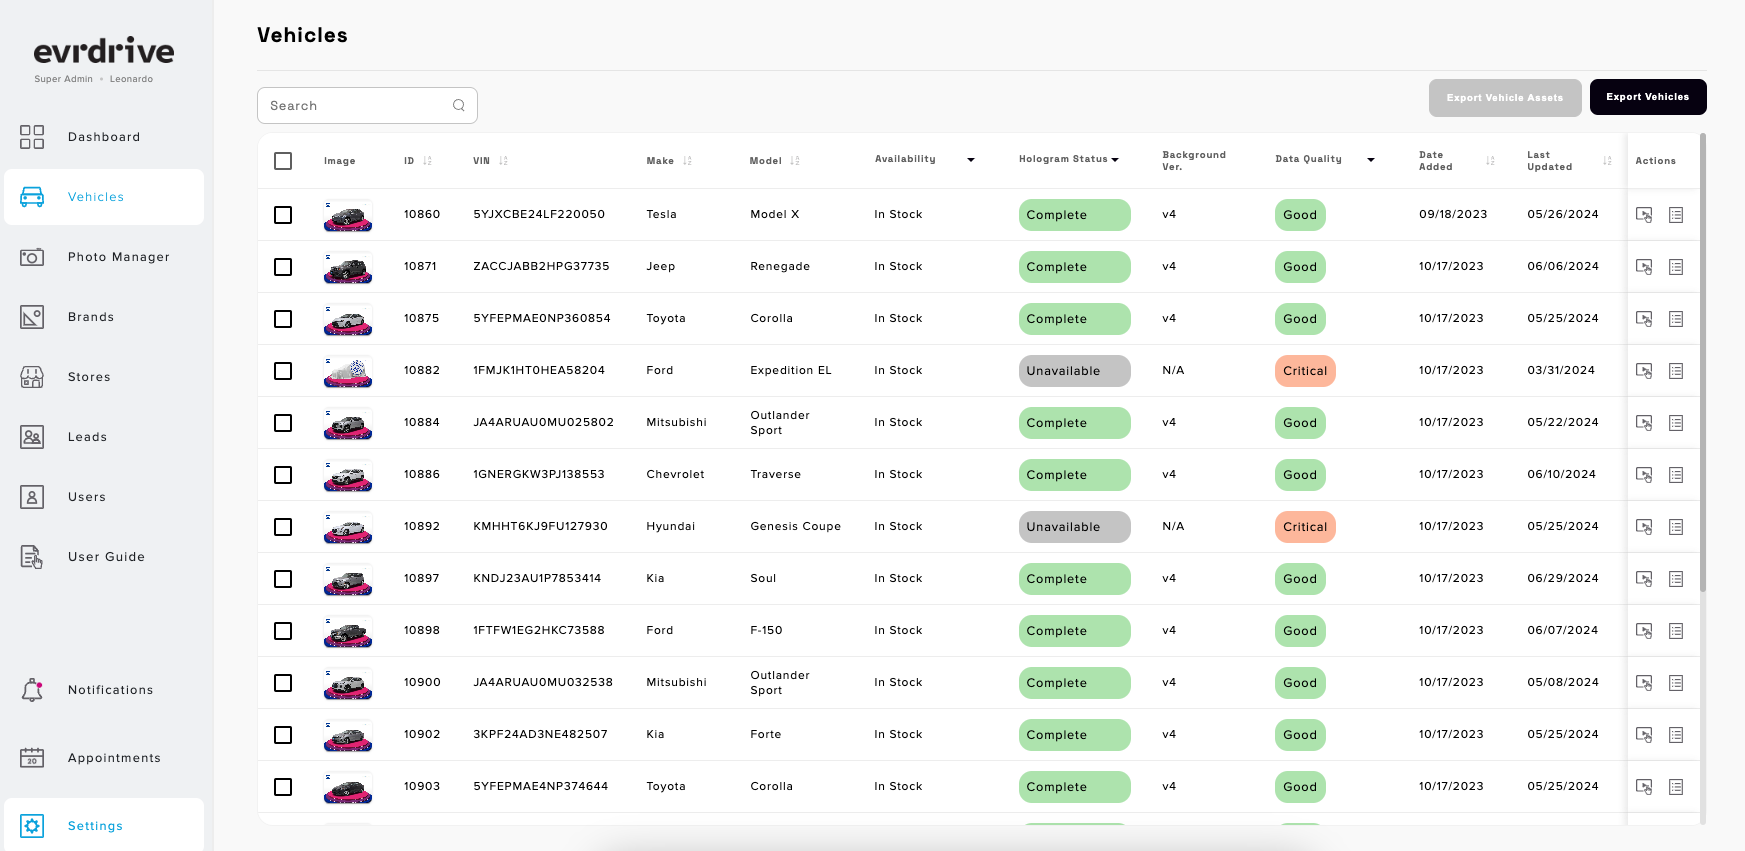Open image action for Ford F-150 row
1745x851 pixels.
point(1644,631)
